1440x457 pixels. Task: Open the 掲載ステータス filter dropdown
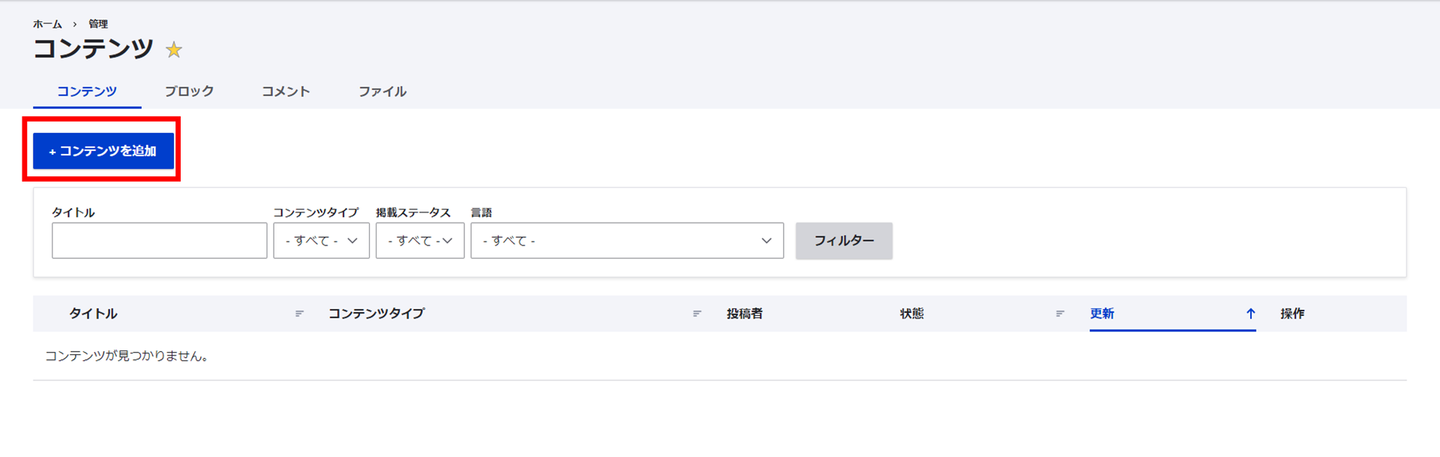[420, 241]
